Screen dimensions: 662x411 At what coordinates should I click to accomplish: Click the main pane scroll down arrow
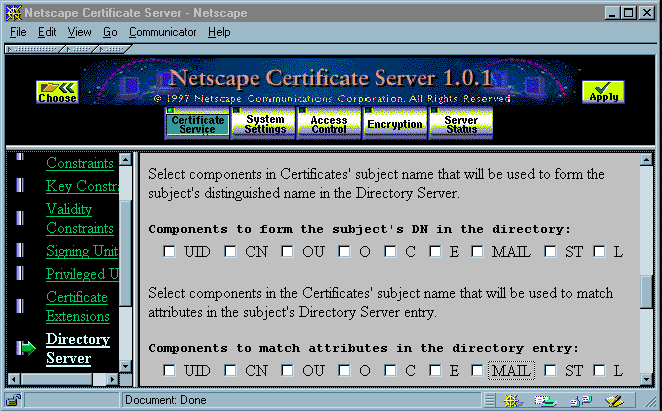pos(646,379)
